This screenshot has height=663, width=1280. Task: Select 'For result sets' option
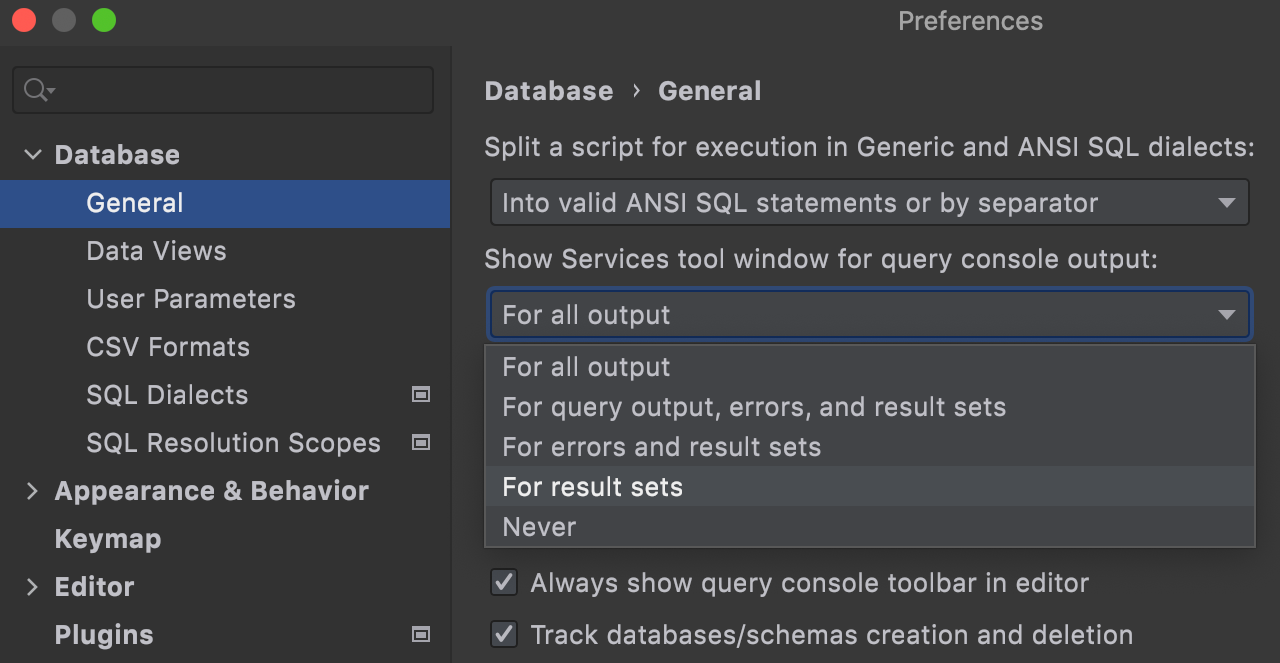(x=593, y=487)
